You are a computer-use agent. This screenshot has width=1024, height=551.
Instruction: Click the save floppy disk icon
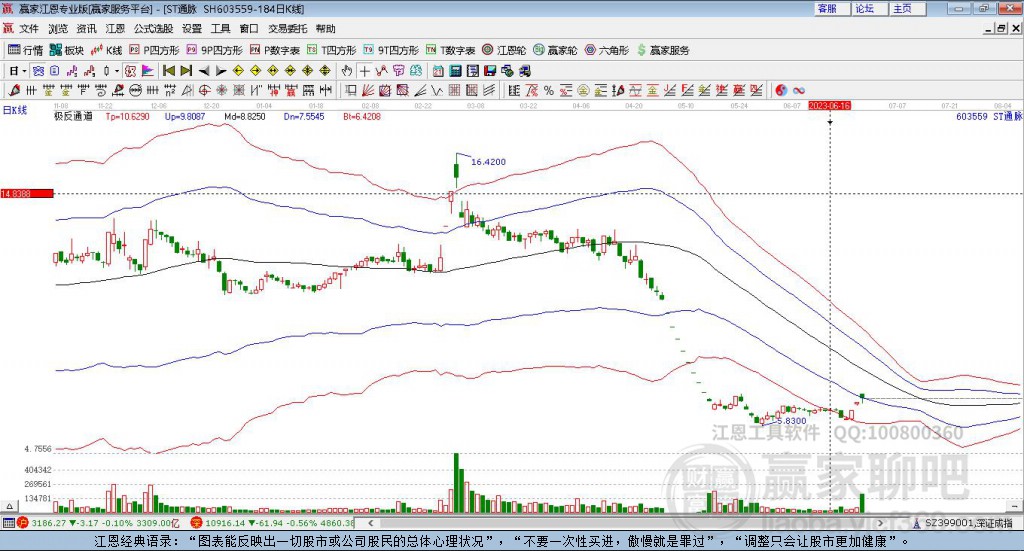click(x=490, y=71)
